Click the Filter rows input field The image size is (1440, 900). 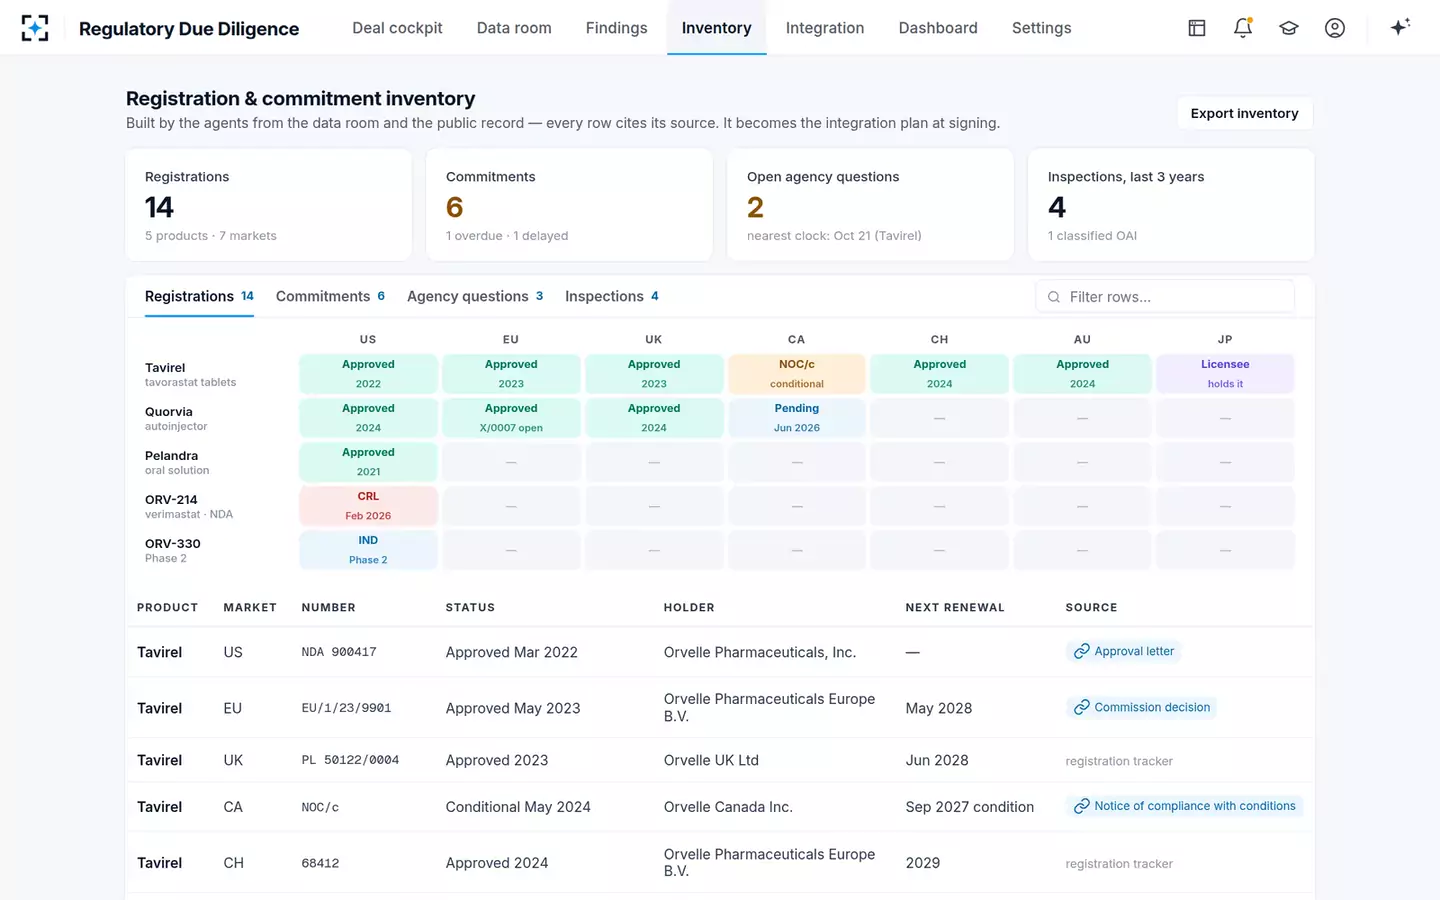pyautogui.click(x=1165, y=297)
